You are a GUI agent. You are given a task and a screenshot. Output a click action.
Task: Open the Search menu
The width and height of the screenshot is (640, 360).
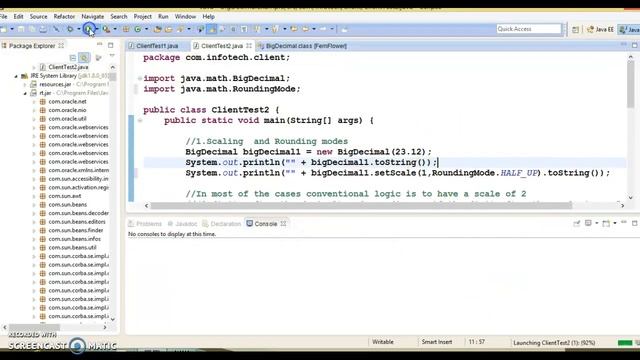click(119, 17)
